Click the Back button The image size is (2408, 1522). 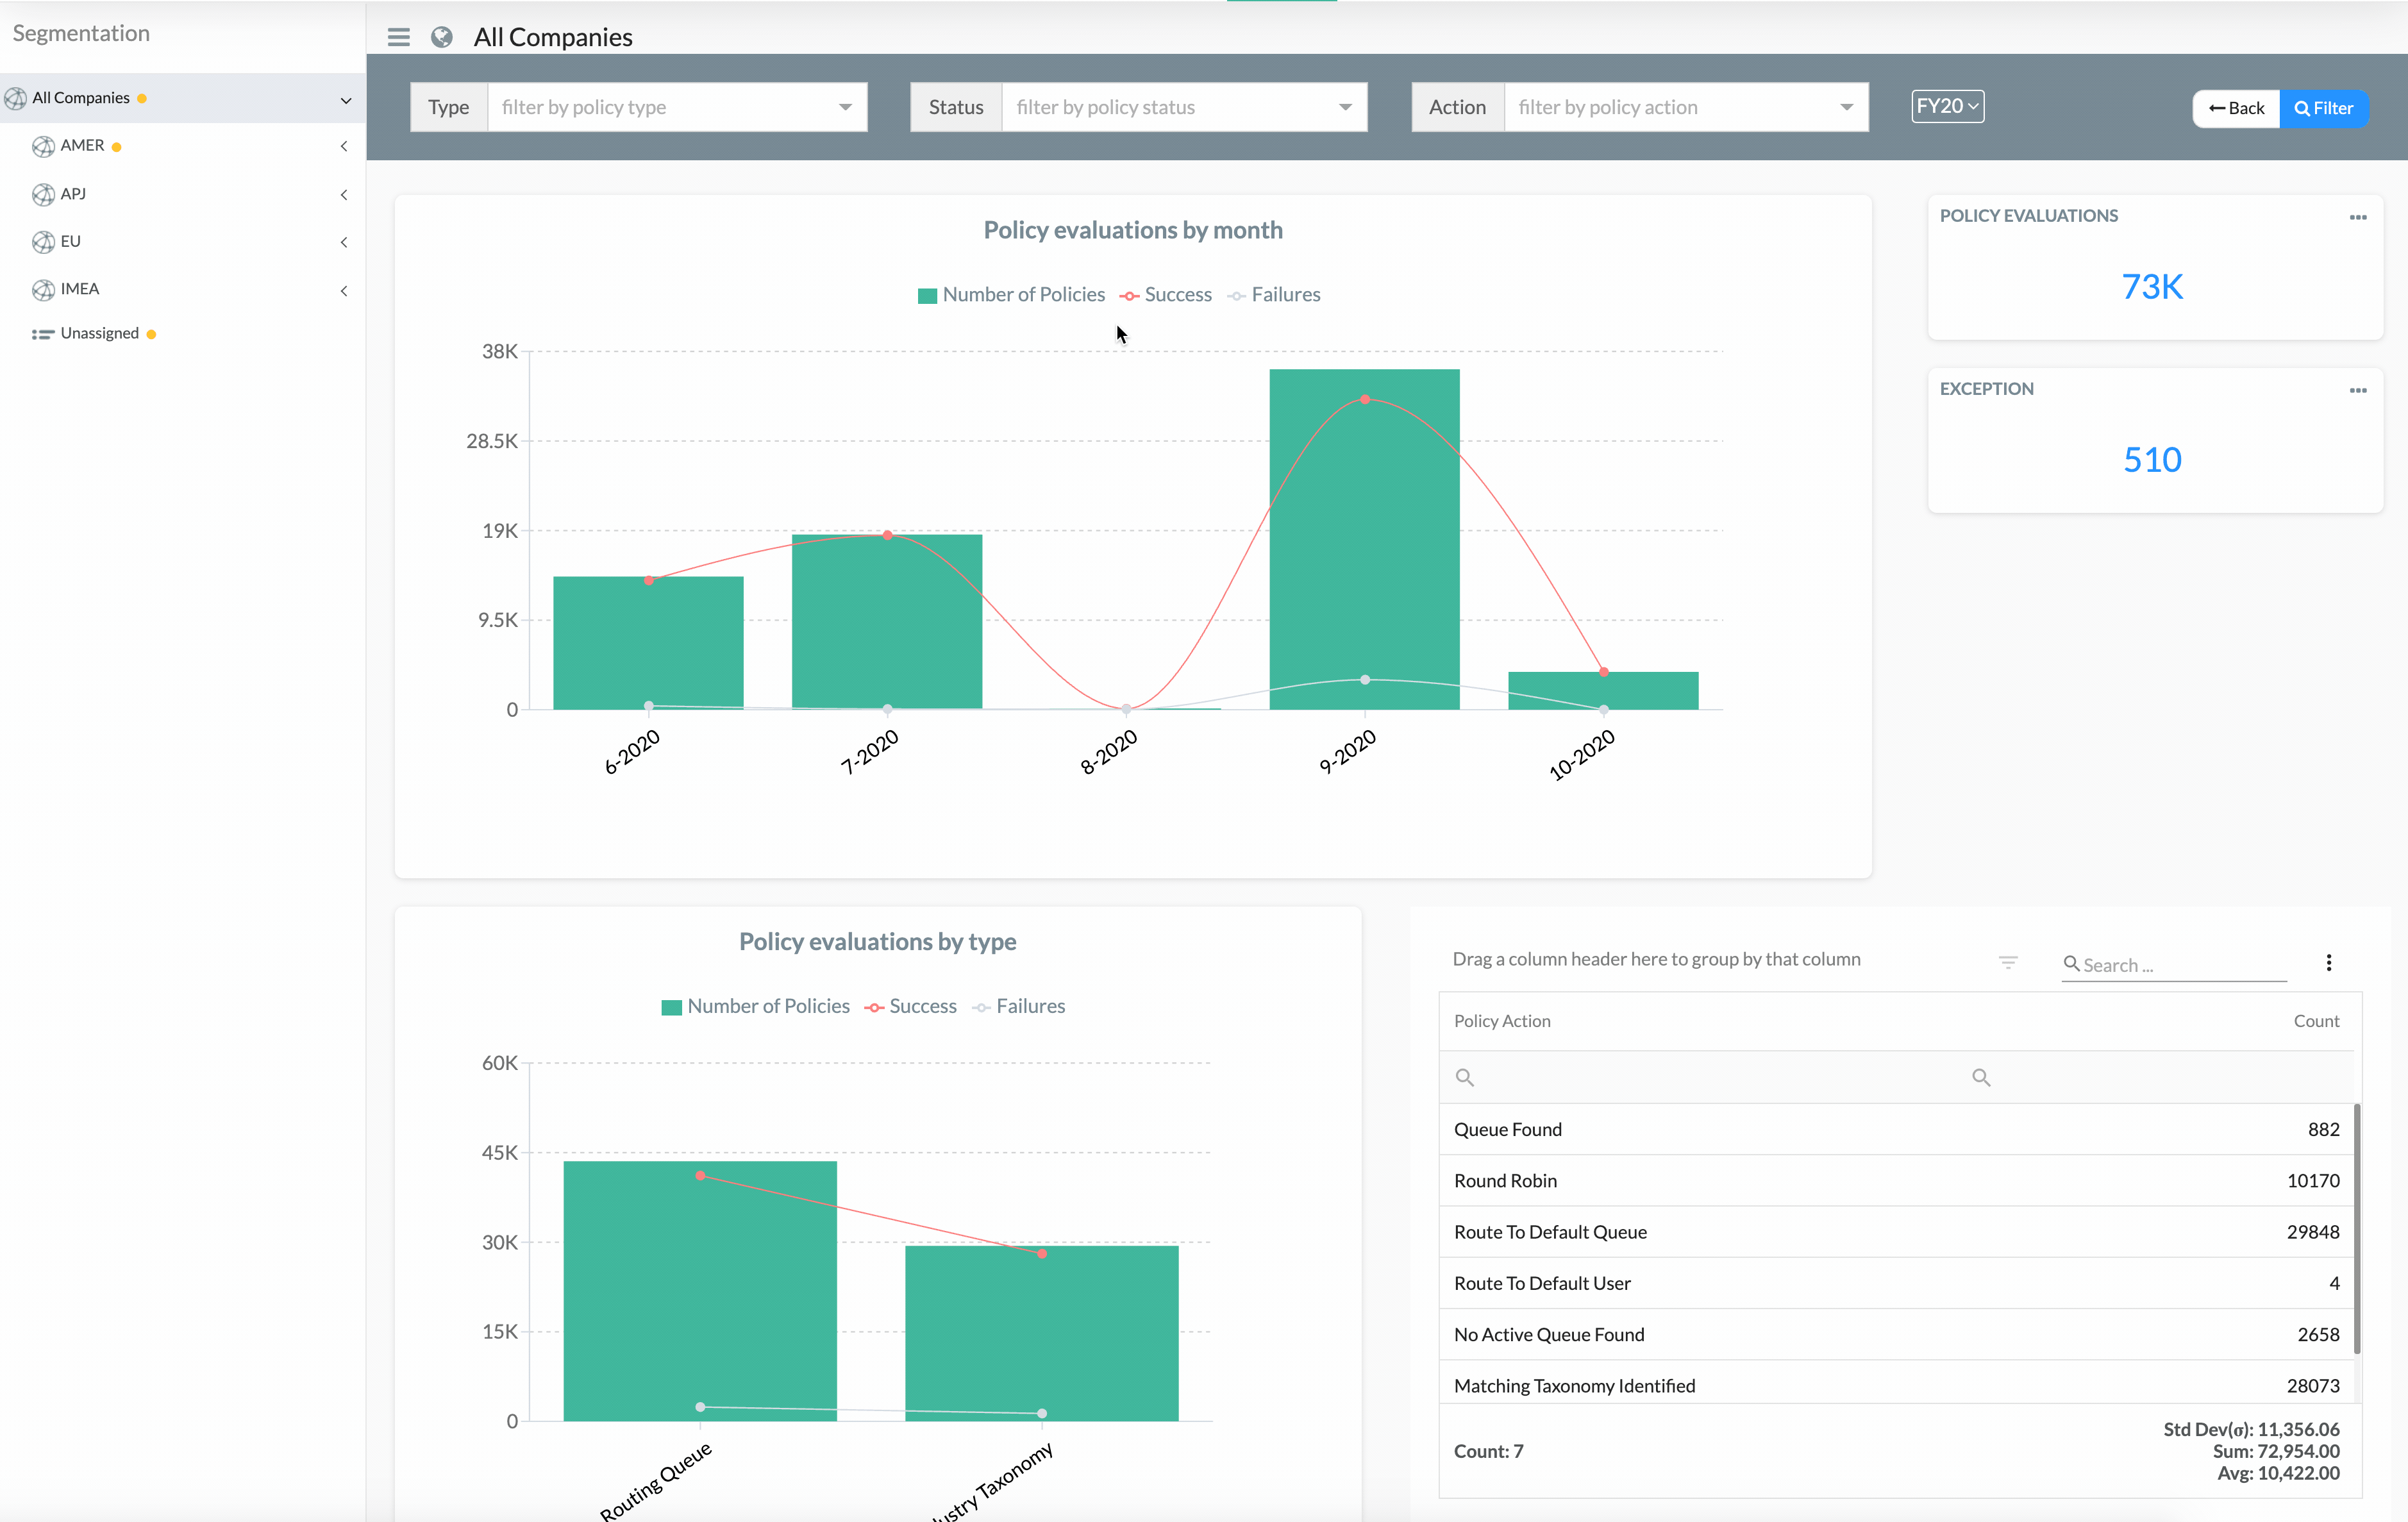pyautogui.click(x=2236, y=108)
